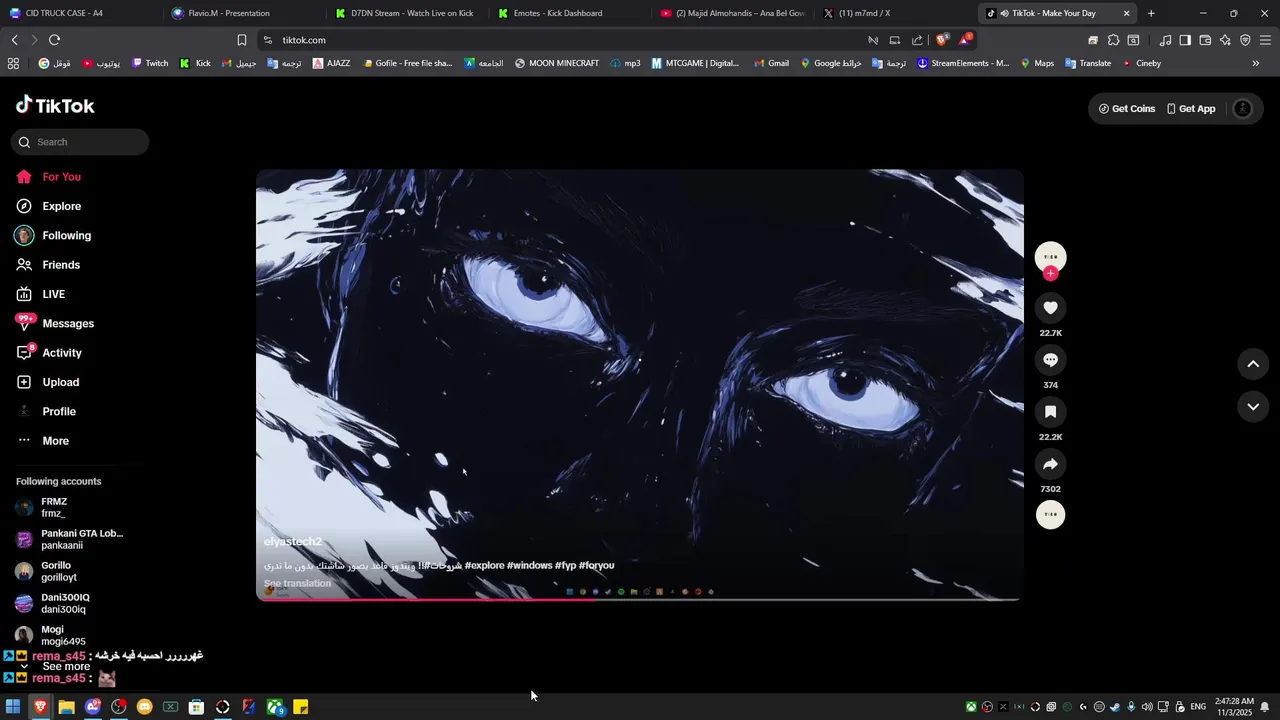The height and width of the screenshot is (720, 1280).
Task: Open Messages in the sidebar
Action: pyautogui.click(x=56, y=324)
